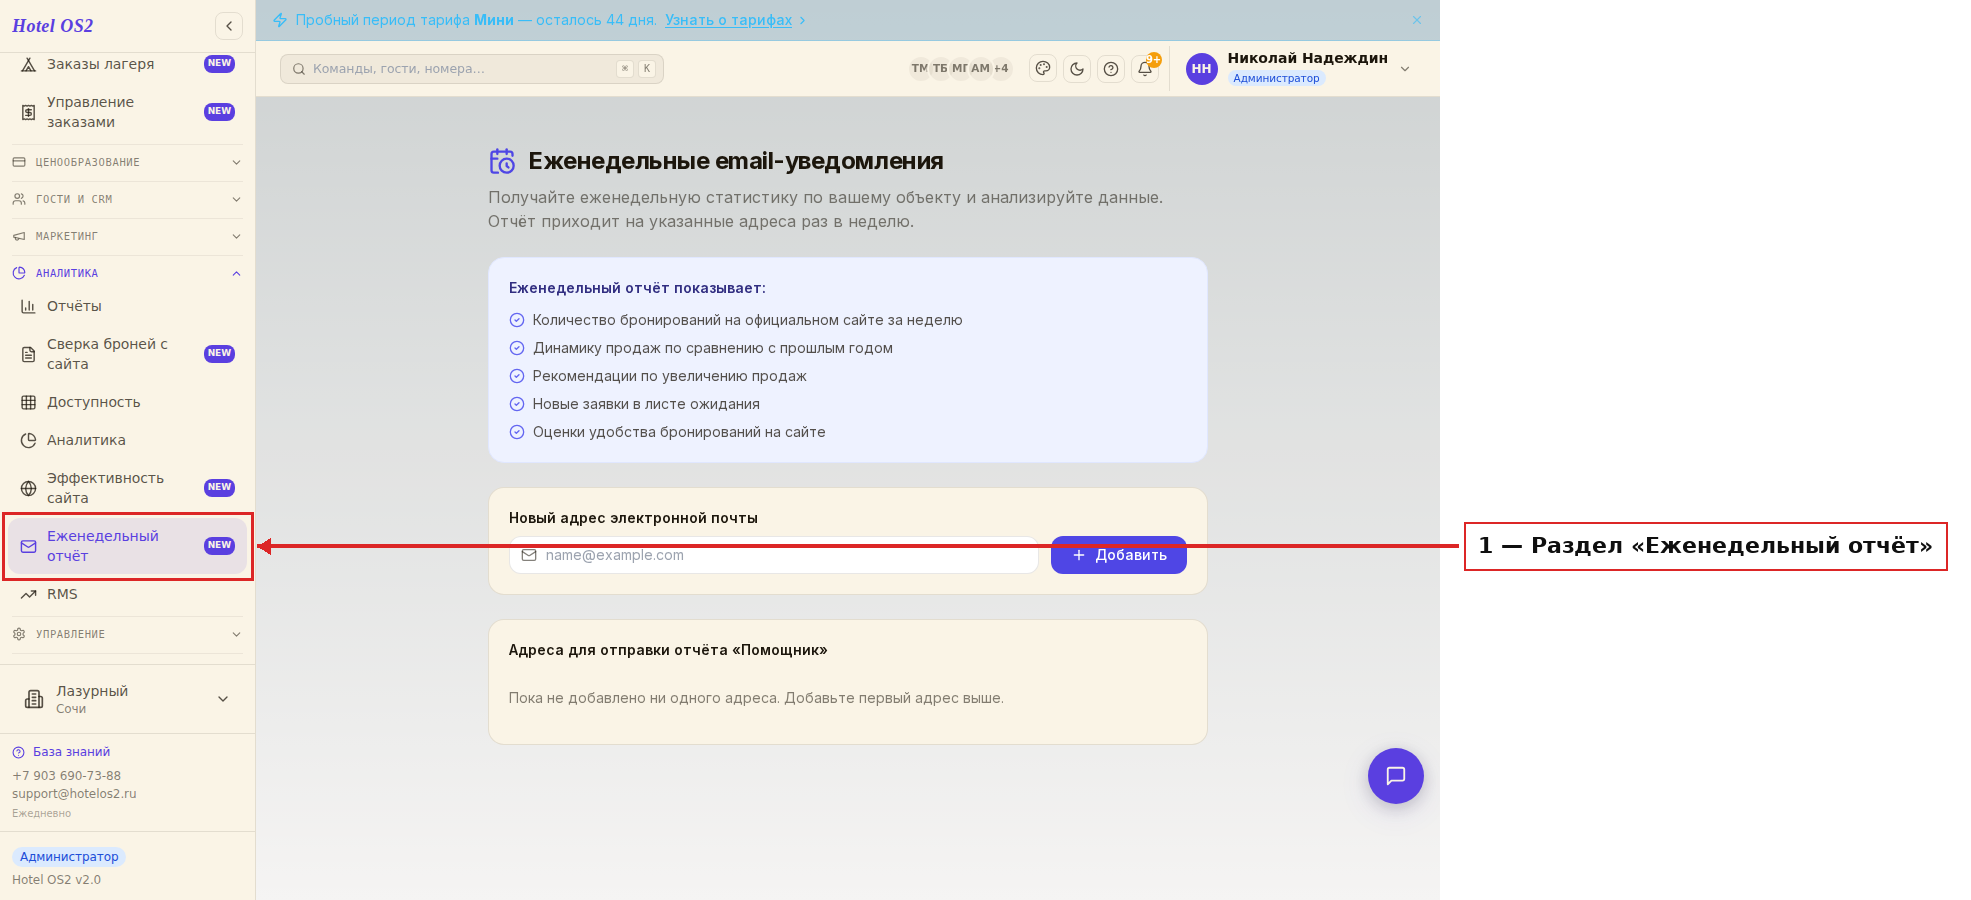Click the ТМ user avatar
The height and width of the screenshot is (900, 1971).
[x=919, y=69]
